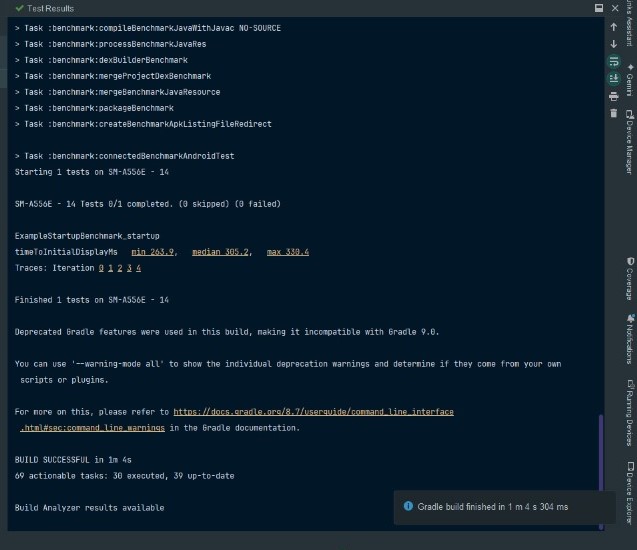Click the info icon in Gradle build notification
This screenshot has width=637, height=550.
click(x=408, y=506)
